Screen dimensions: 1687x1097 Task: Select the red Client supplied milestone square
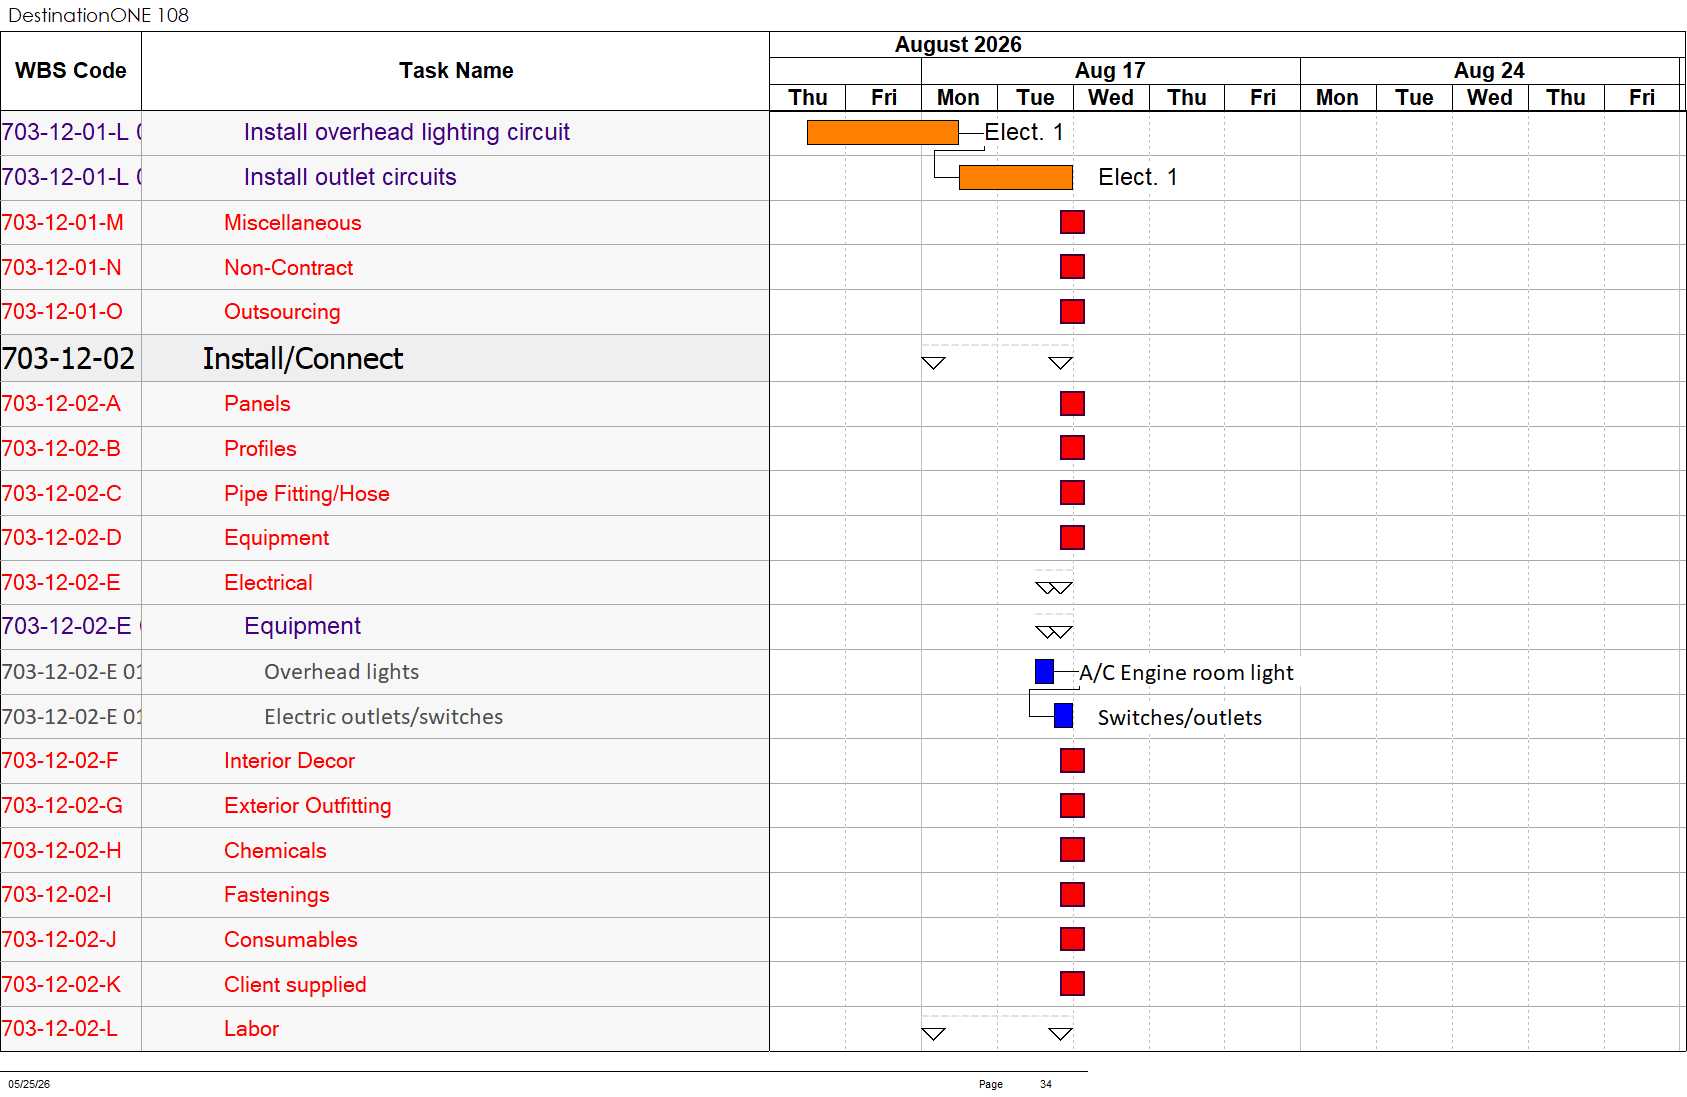pos(1072,983)
